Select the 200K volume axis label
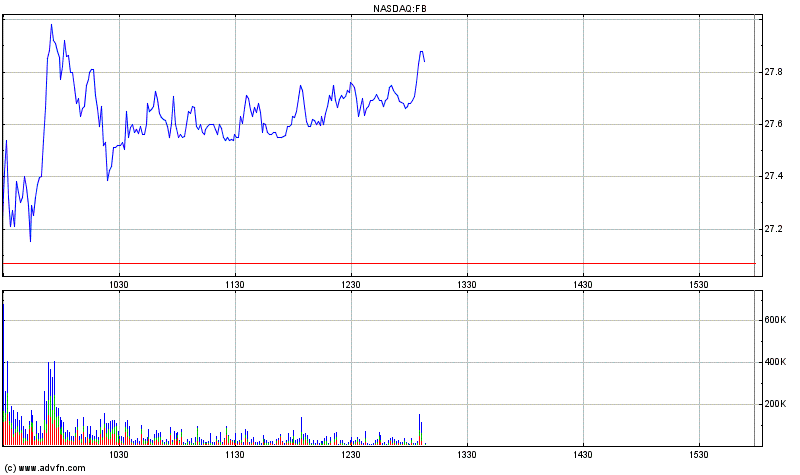Screen dimensions: 800x475 (775, 404)
